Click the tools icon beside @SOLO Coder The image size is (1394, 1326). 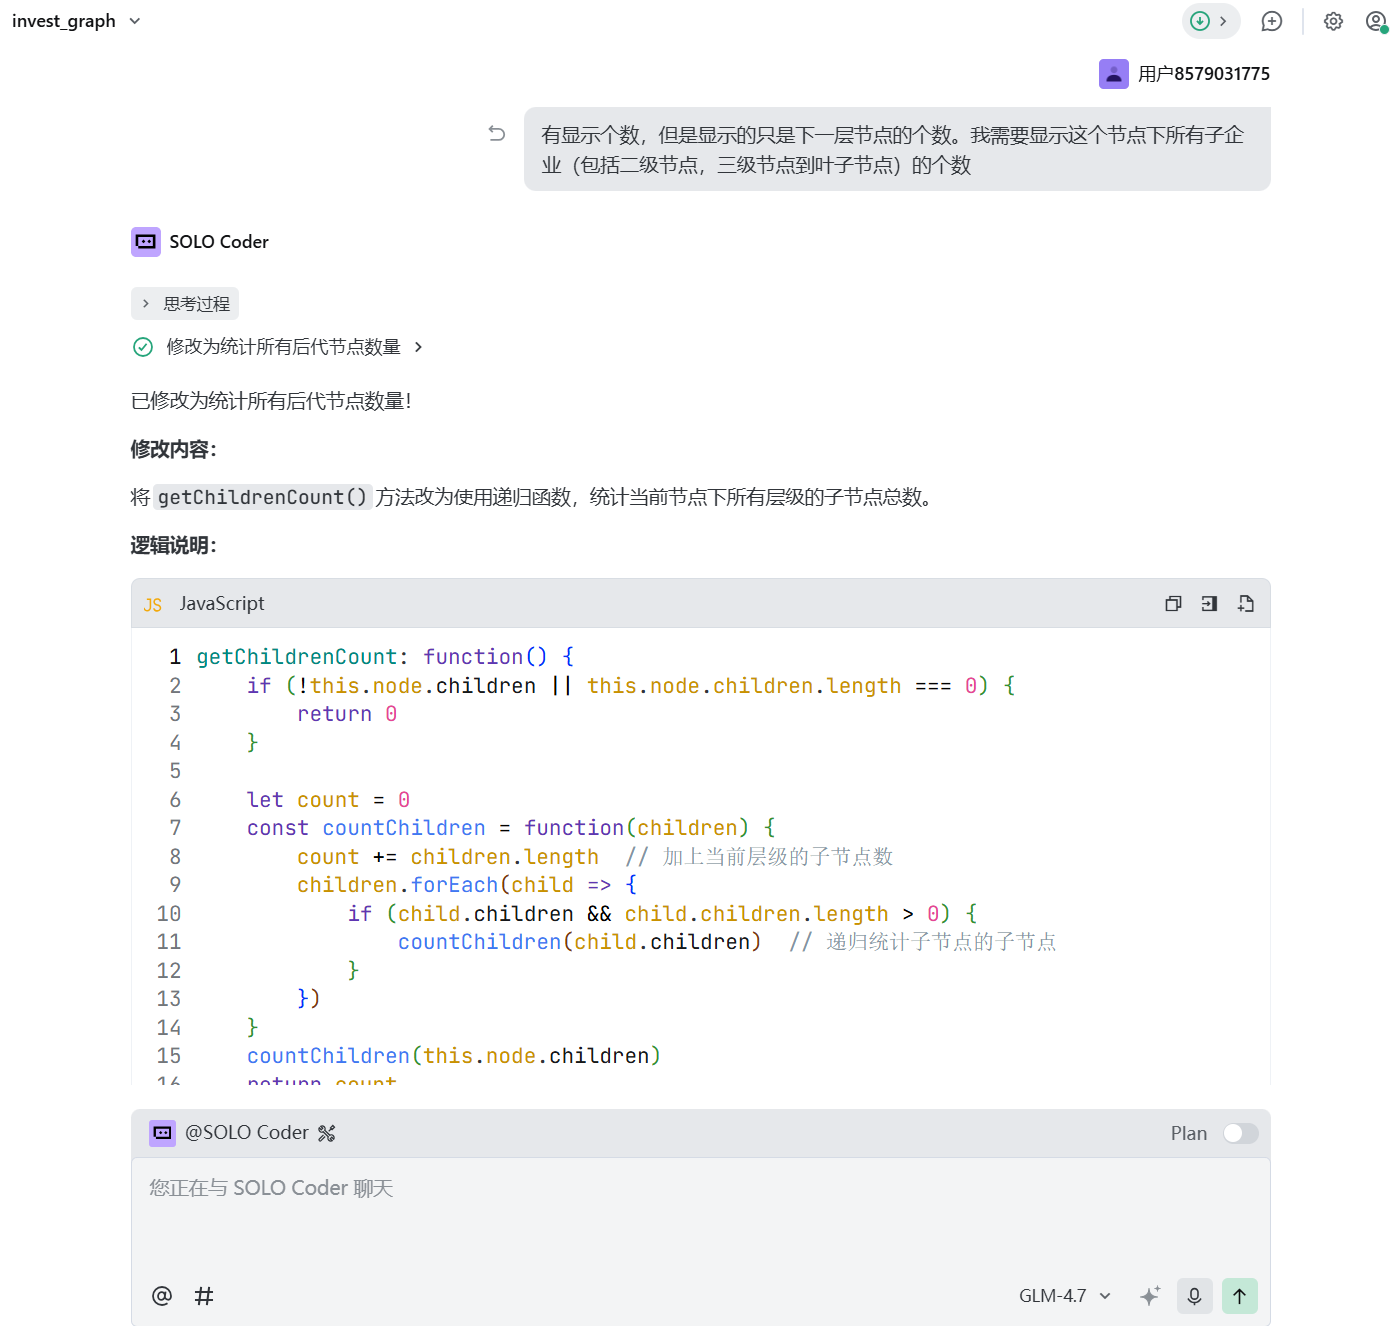(x=327, y=1133)
